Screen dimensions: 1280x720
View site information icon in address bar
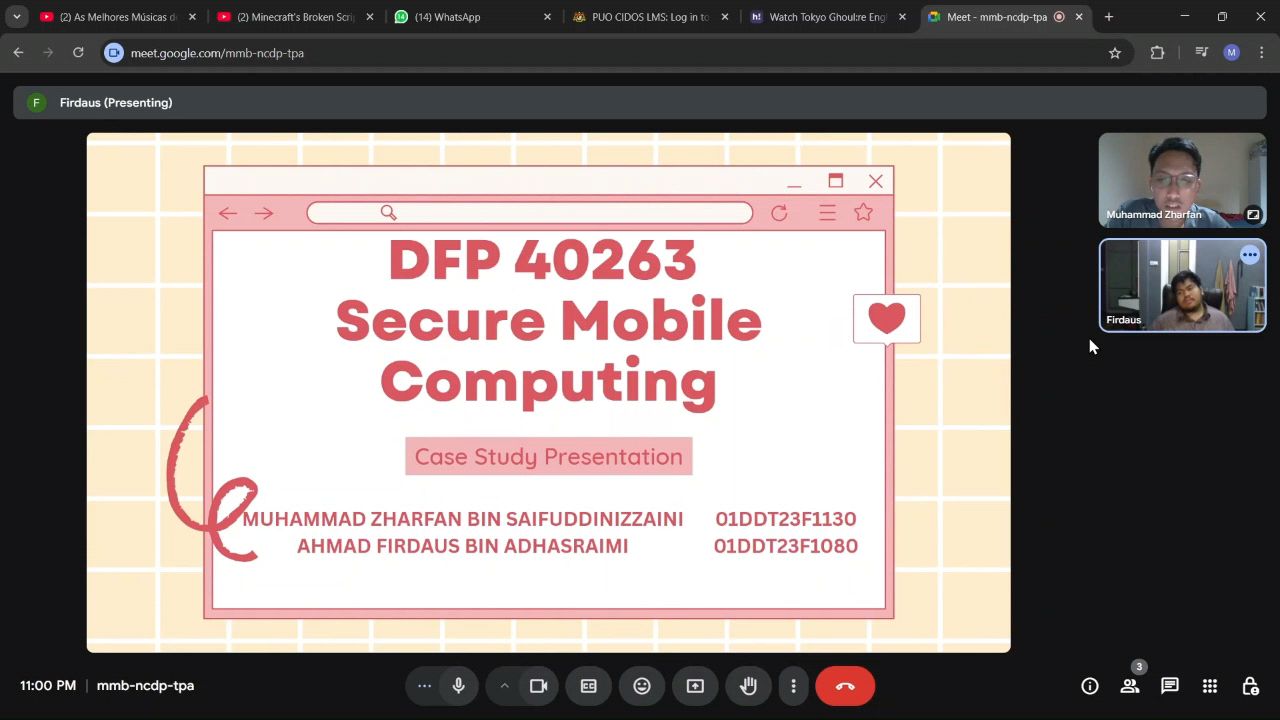114,53
